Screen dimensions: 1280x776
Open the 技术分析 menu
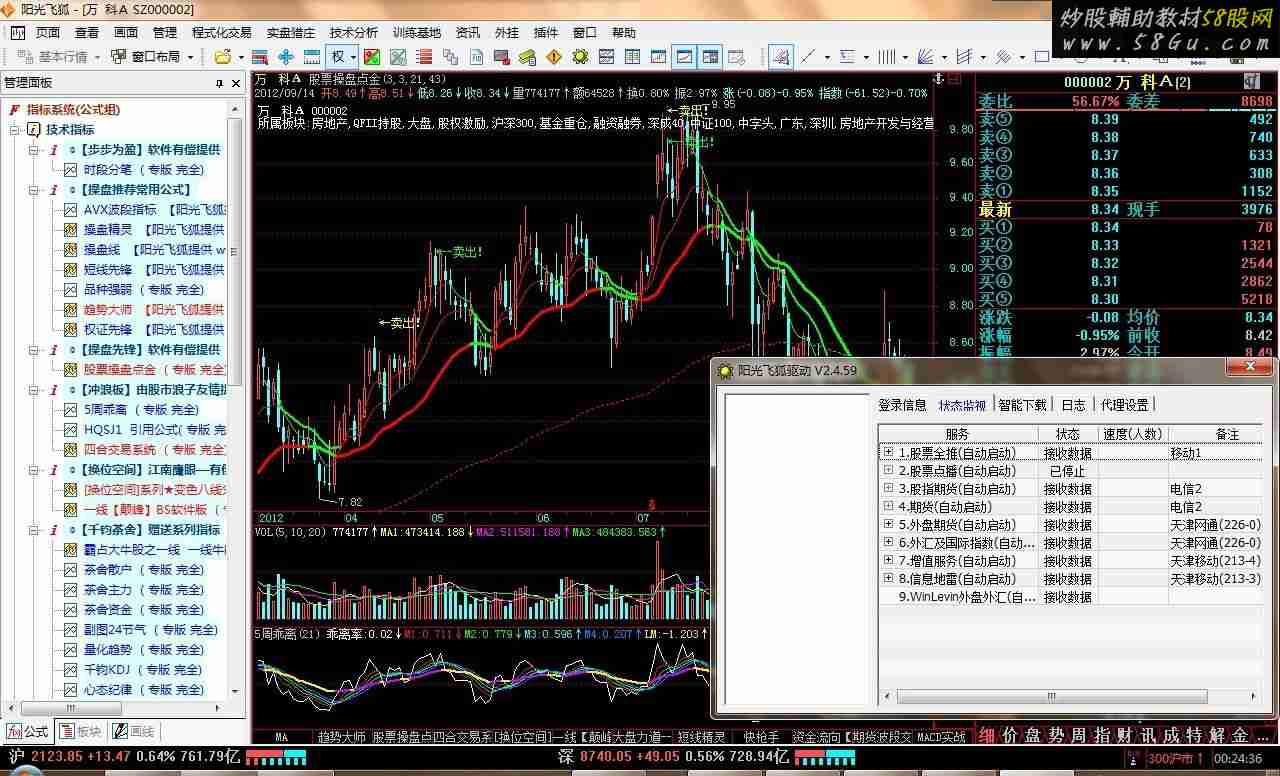[354, 33]
